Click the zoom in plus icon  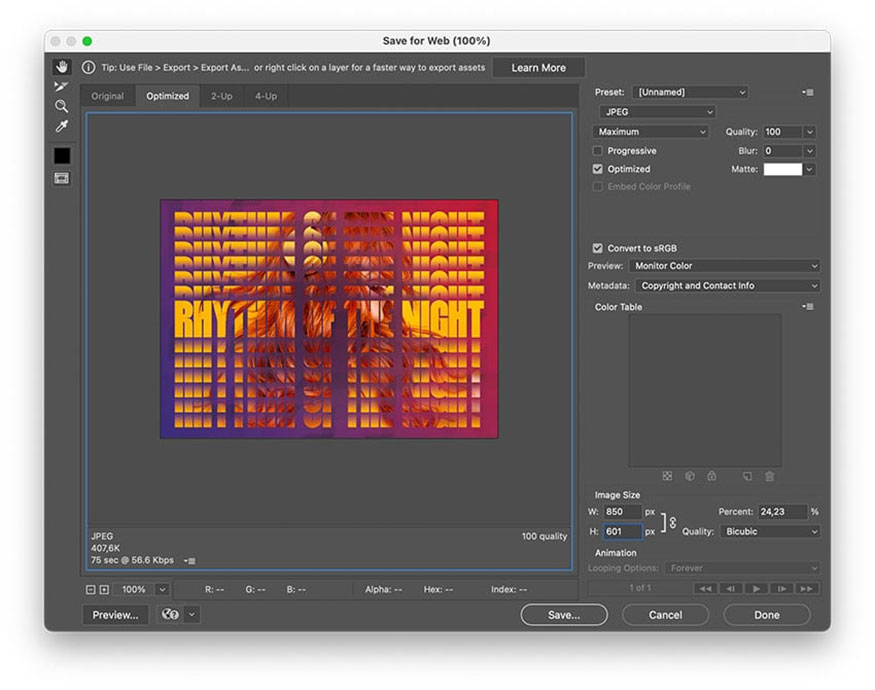(x=104, y=590)
